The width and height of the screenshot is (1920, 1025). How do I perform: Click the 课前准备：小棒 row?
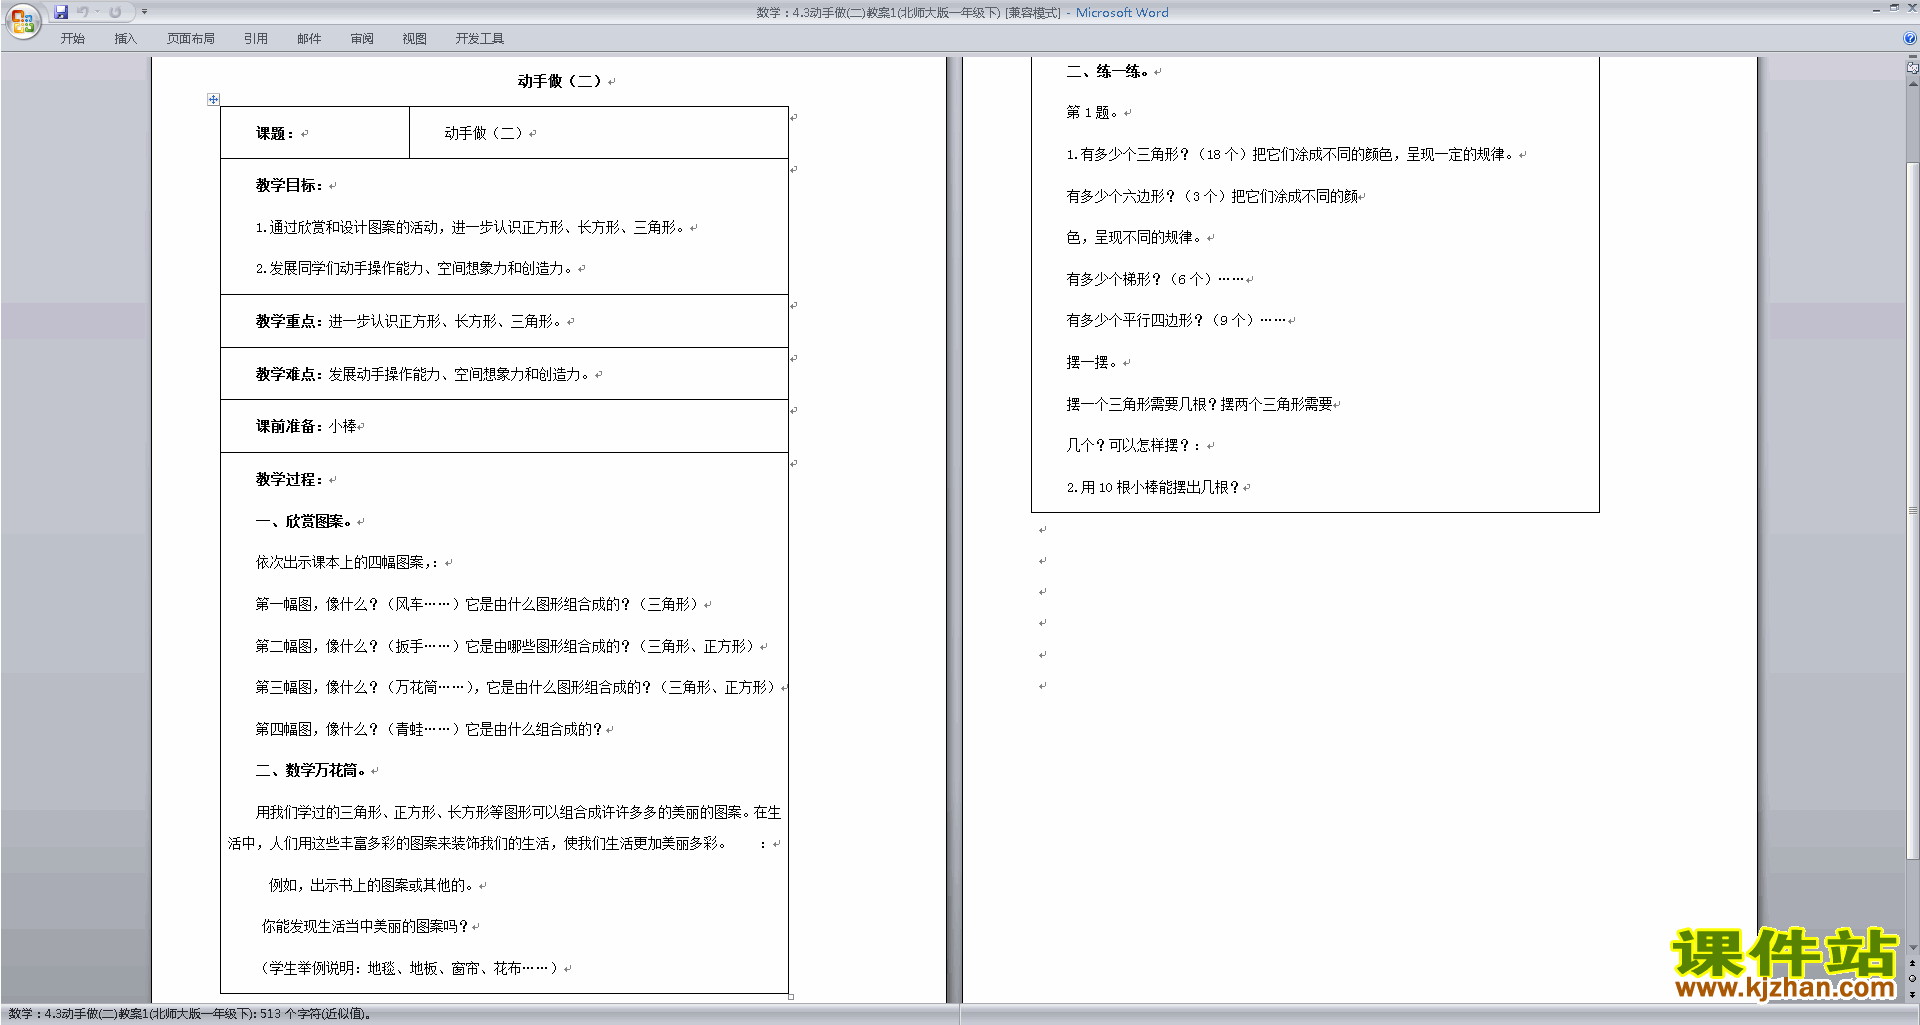pos(306,426)
